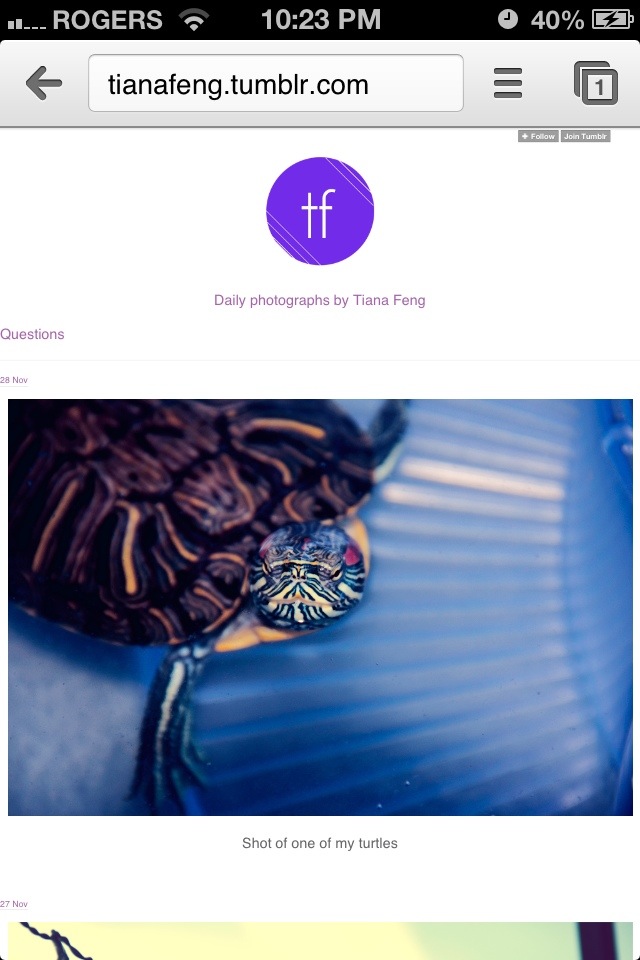The height and width of the screenshot is (960, 640).
Task: Open the turtle photograph
Action: coord(320,607)
